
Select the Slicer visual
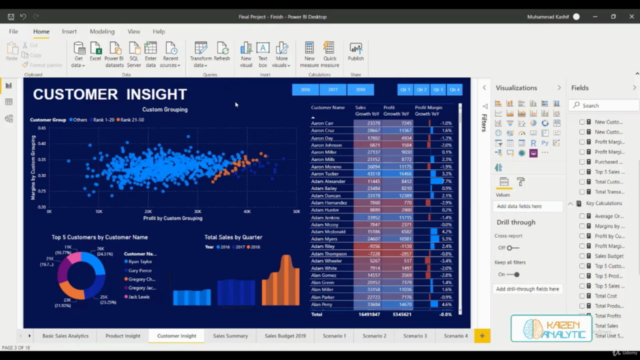coord(498,143)
